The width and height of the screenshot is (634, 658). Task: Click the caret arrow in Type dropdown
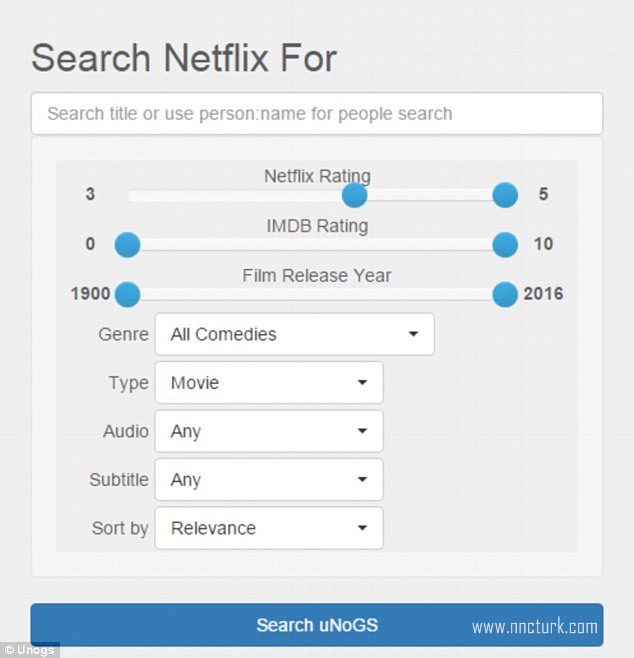pos(362,382)
